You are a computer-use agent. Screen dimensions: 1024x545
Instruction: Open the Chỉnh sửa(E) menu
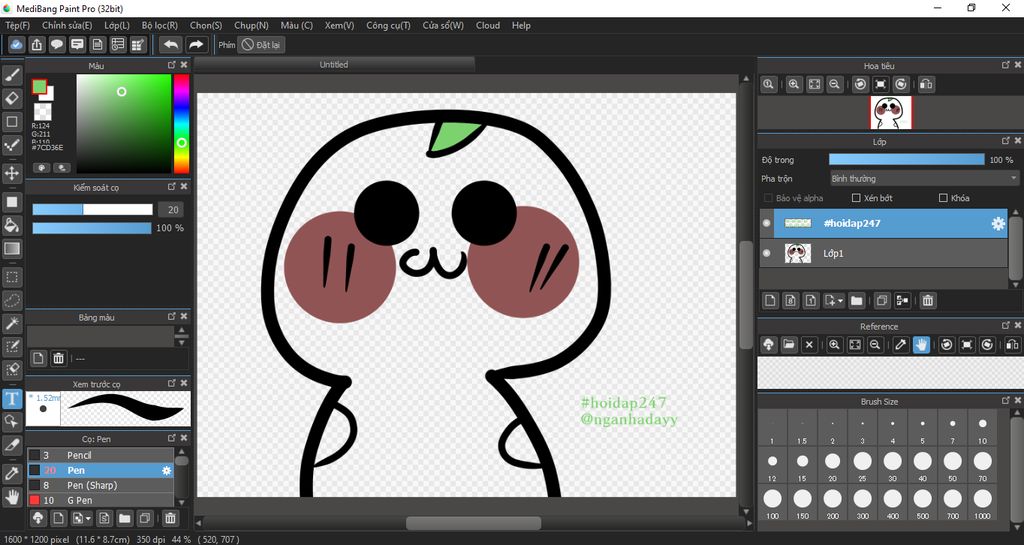(67, 25)
